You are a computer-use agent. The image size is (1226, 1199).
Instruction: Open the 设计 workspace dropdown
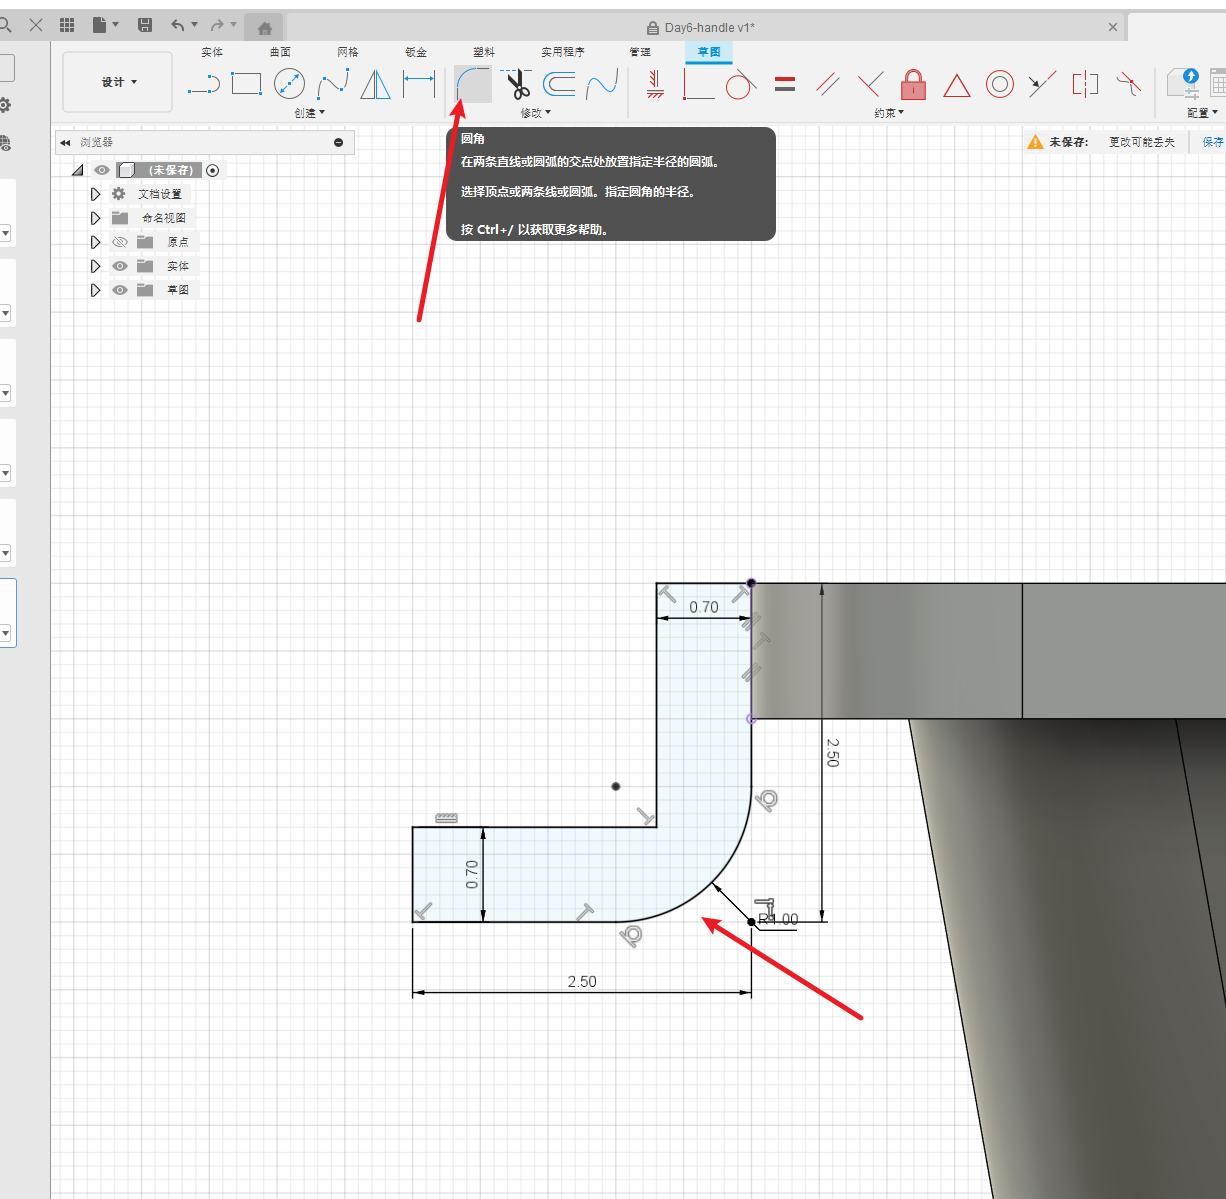tap(118, 82)
